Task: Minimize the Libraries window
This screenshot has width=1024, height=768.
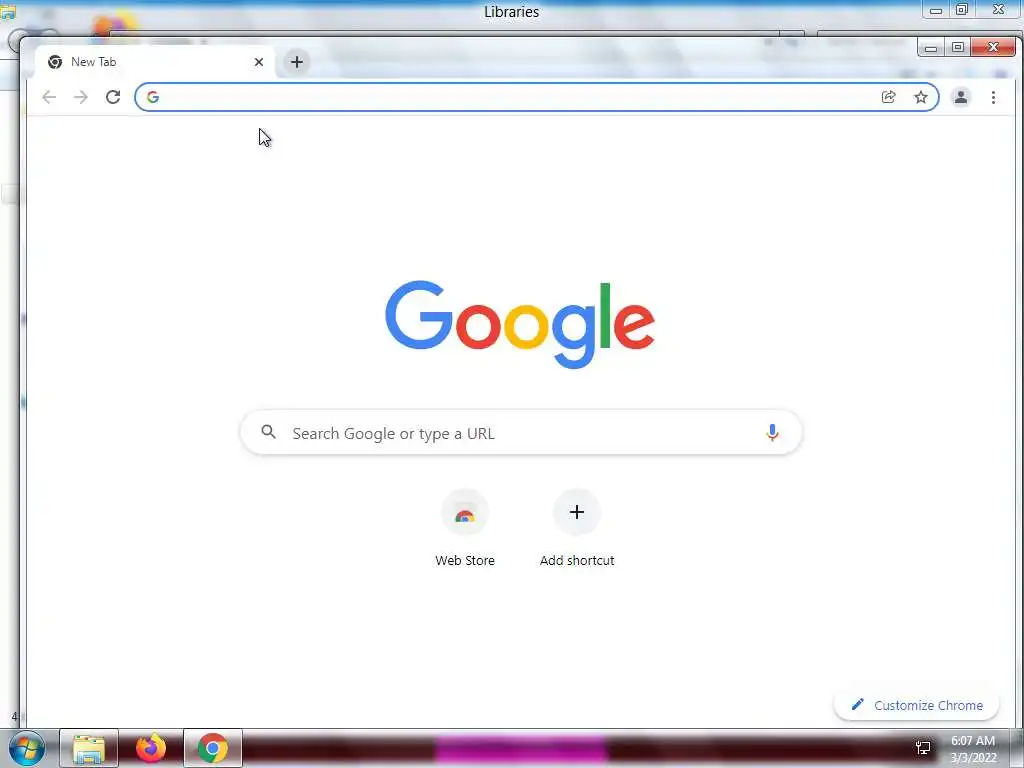Action: 936,10
